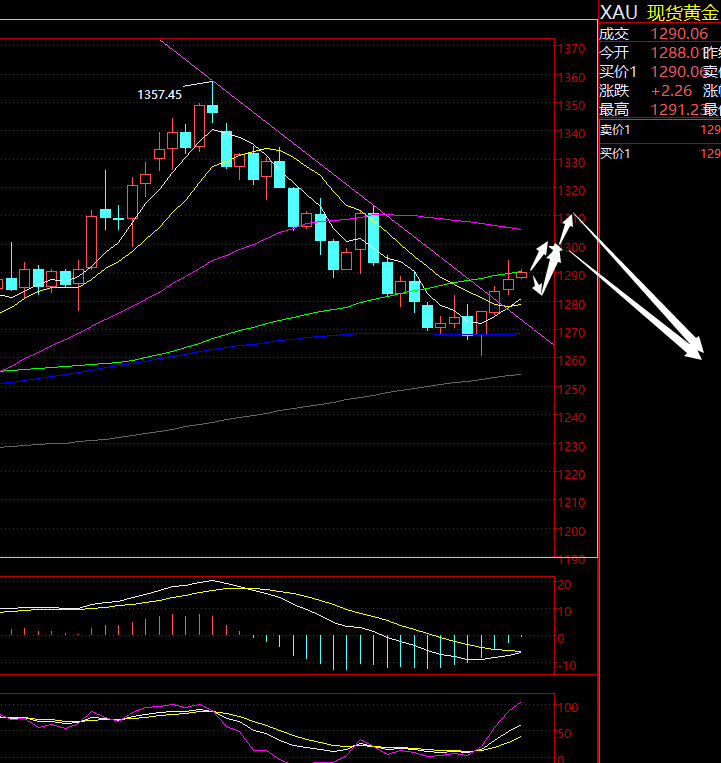Viewport: 721px width, 763px height.
Task: Click the 50 level on oscillator axis
Action: (564, 734)
